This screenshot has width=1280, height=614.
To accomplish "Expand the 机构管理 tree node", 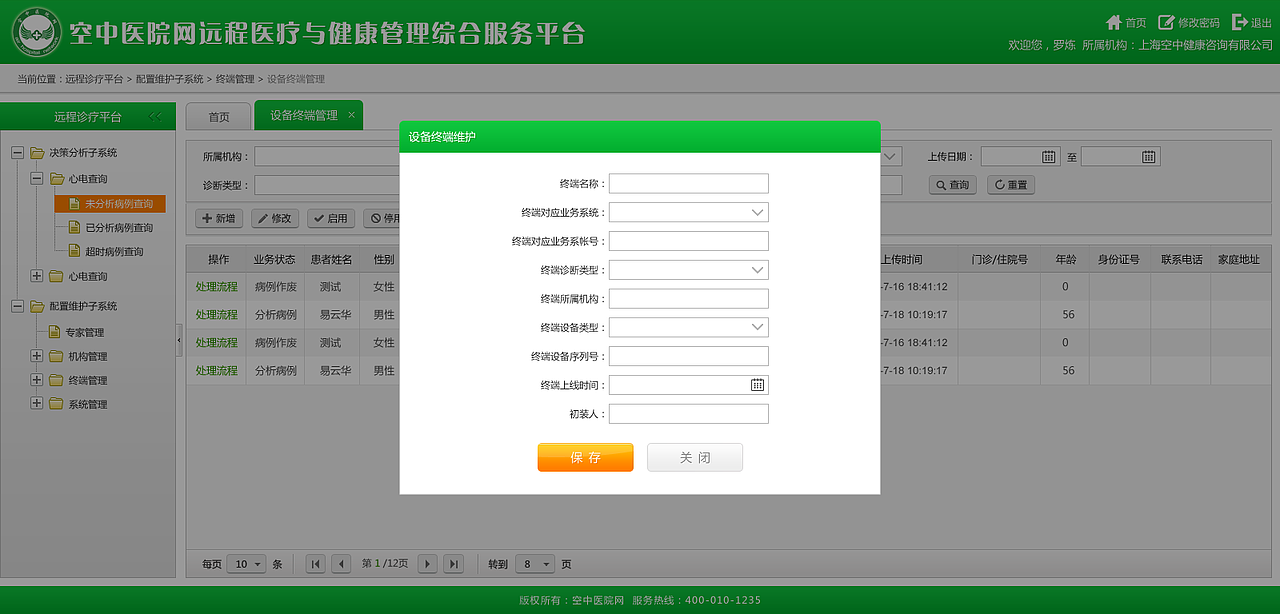I will point(37,356).
